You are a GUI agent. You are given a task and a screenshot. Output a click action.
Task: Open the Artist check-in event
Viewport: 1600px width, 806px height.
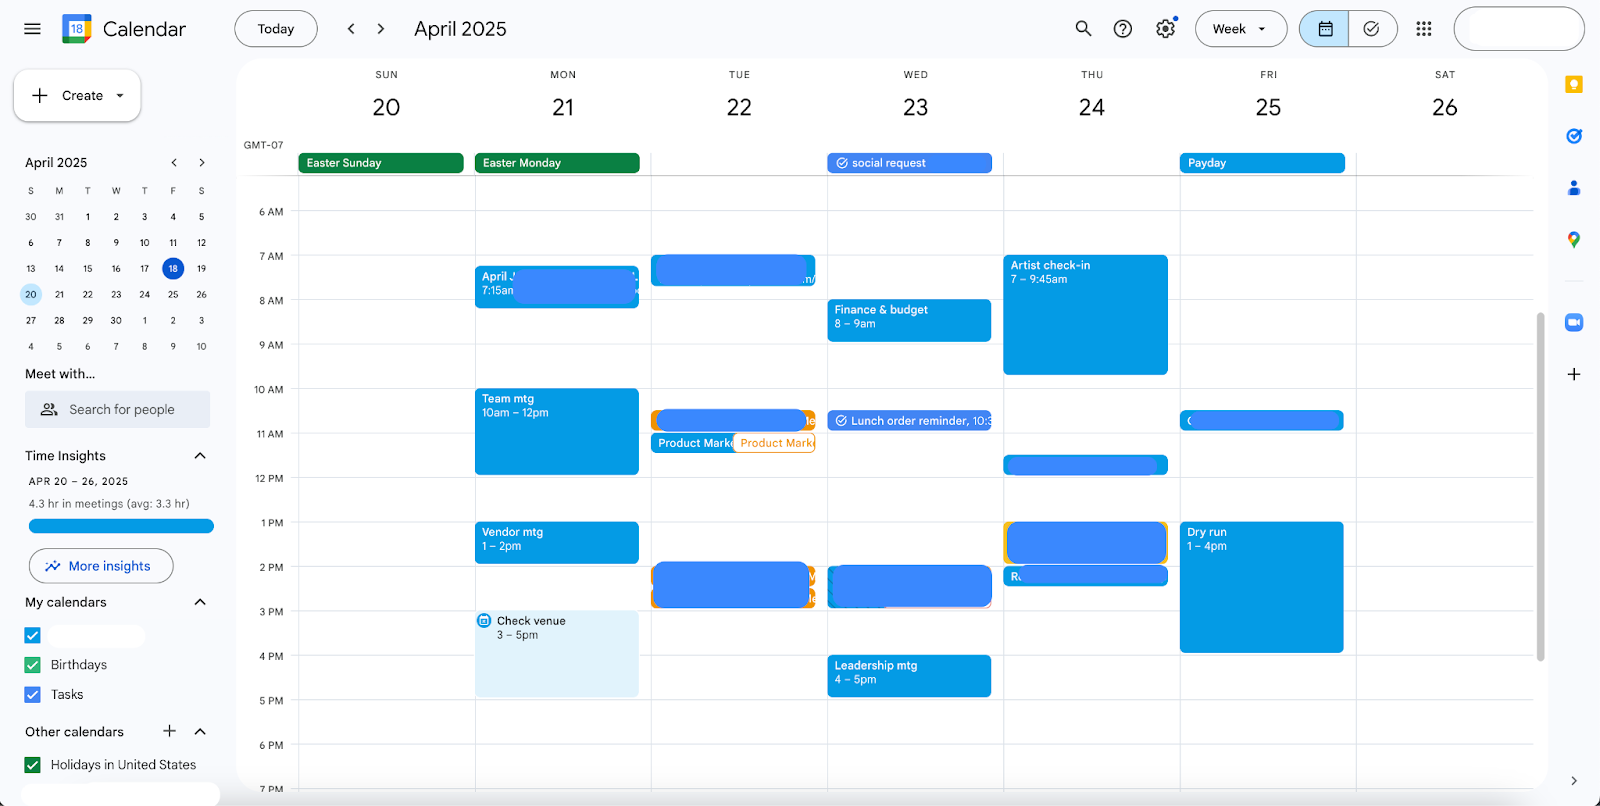(x=1086, y=315)
